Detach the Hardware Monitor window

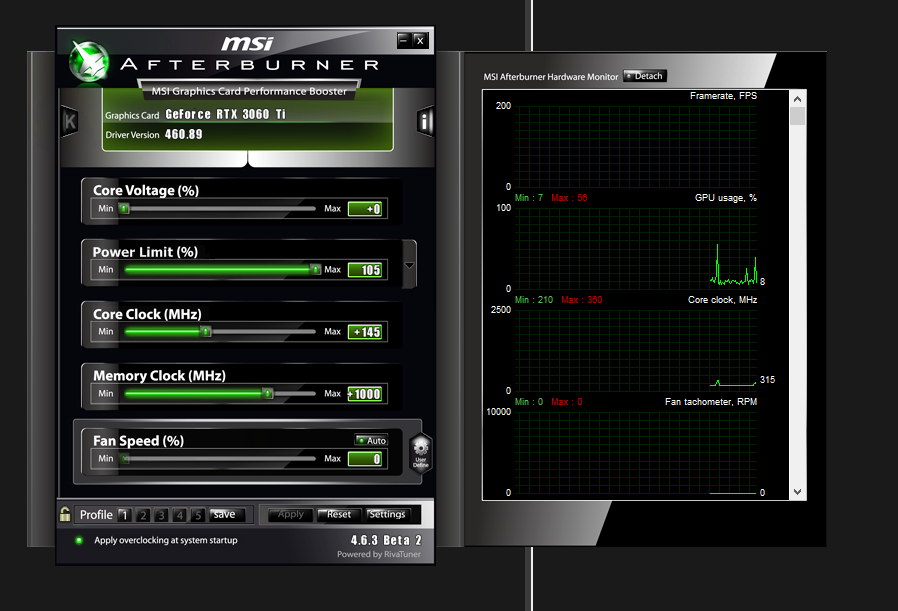click(x=644, y=76)
